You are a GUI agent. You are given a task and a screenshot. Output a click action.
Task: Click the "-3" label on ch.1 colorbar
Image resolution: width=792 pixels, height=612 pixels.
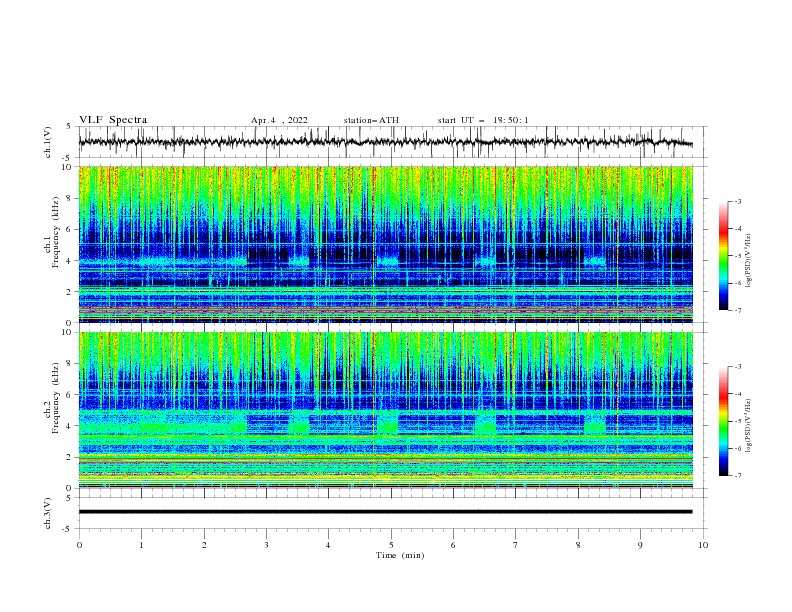[x=737, y=201]
